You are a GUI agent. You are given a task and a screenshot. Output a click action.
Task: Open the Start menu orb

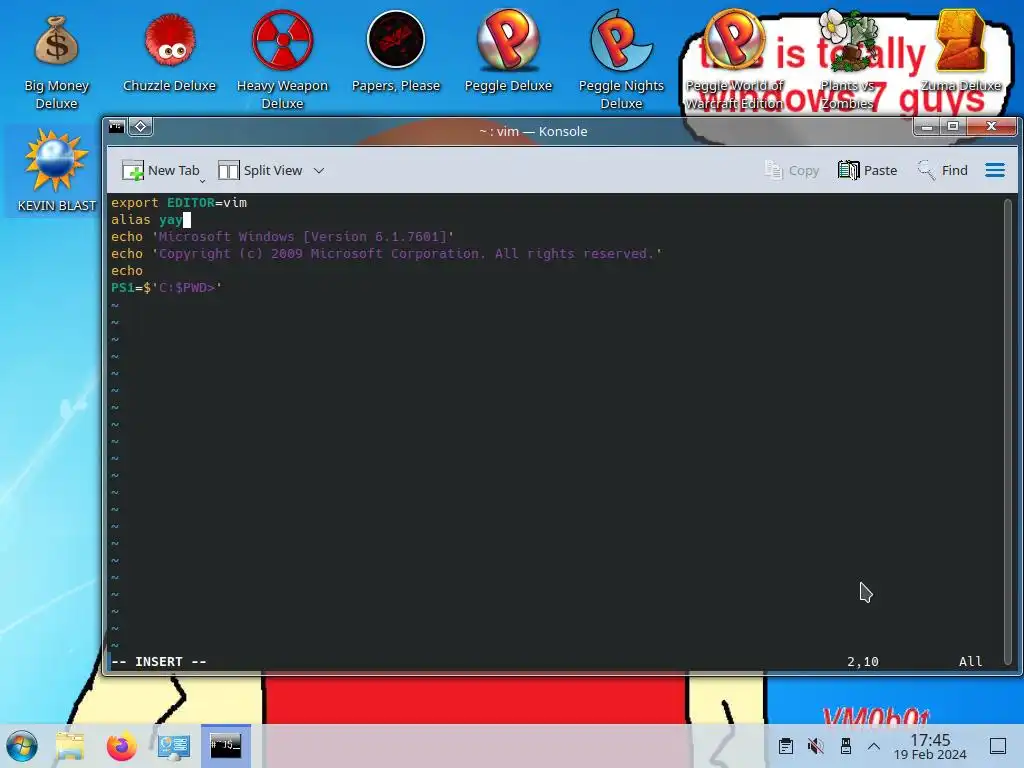pyautogui.click(x=22, y=746)
